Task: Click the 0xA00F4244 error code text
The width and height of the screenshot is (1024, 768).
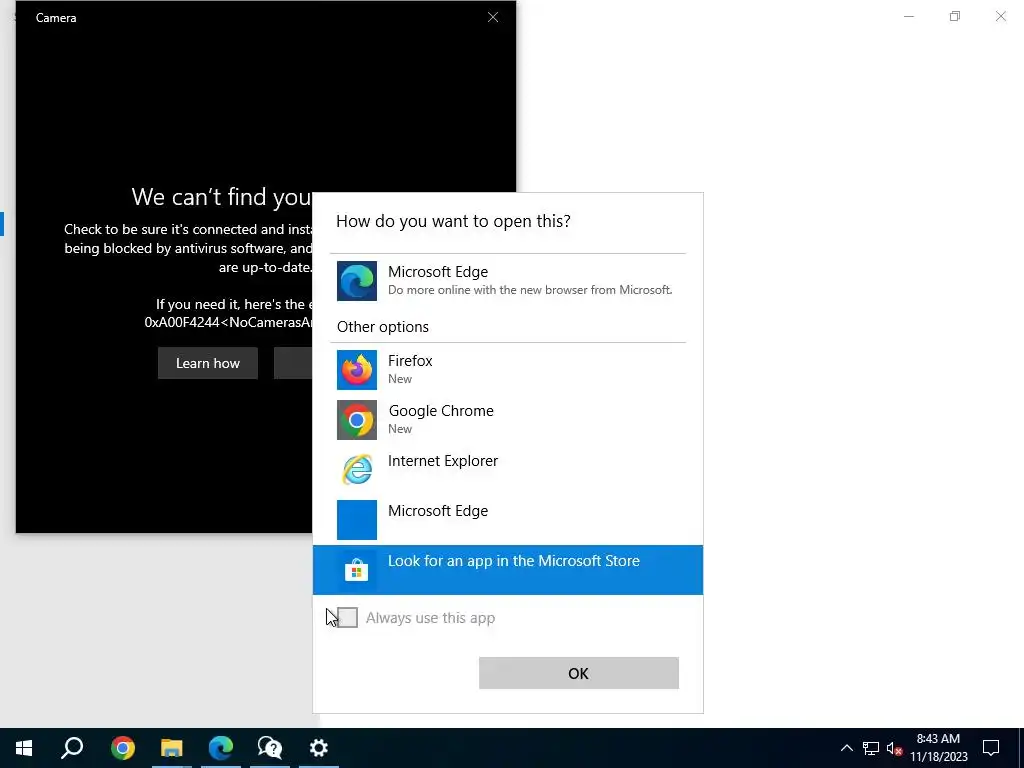Action: coord(228,322)
